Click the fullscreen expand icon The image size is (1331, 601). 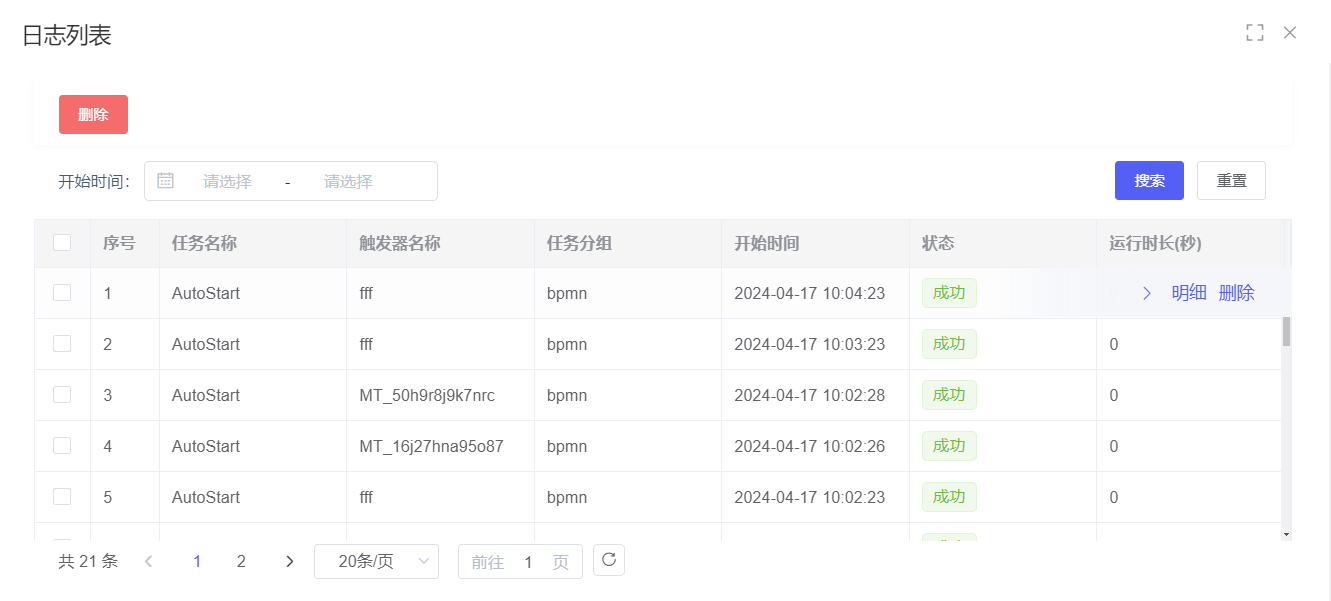point(1254,33)
